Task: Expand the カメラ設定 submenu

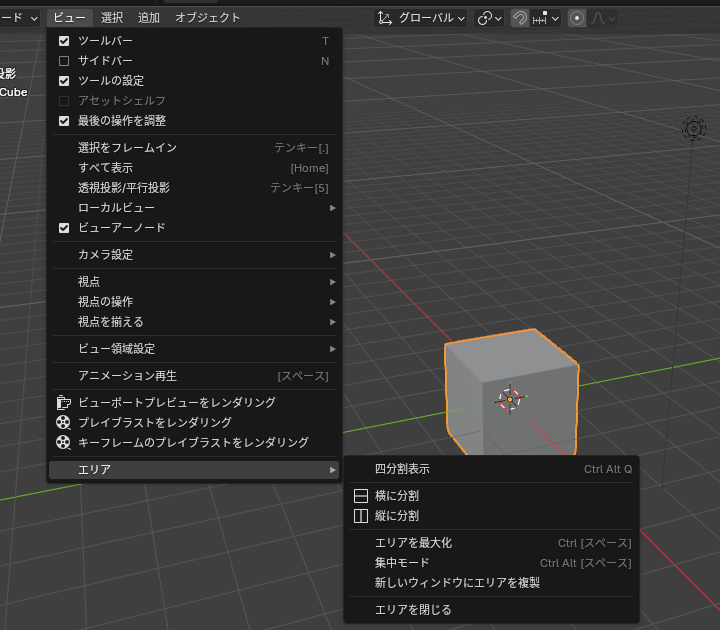Action: 194,255
